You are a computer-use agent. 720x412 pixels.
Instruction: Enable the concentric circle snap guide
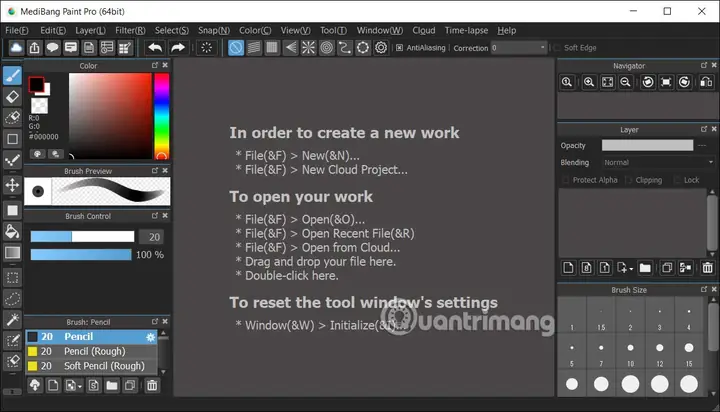pyautogui.click(x=326, y=48)
